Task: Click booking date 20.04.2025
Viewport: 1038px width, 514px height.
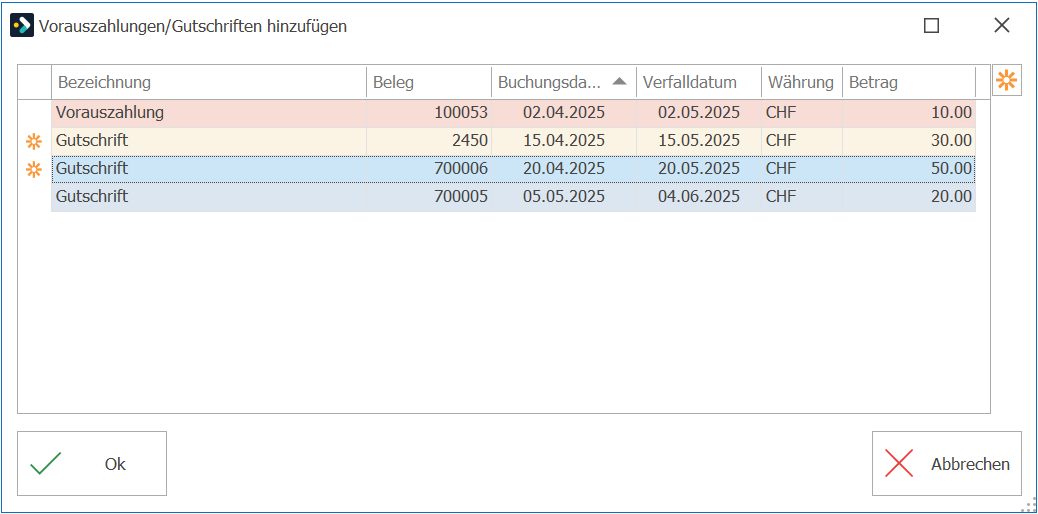Action: pos(564,170)
